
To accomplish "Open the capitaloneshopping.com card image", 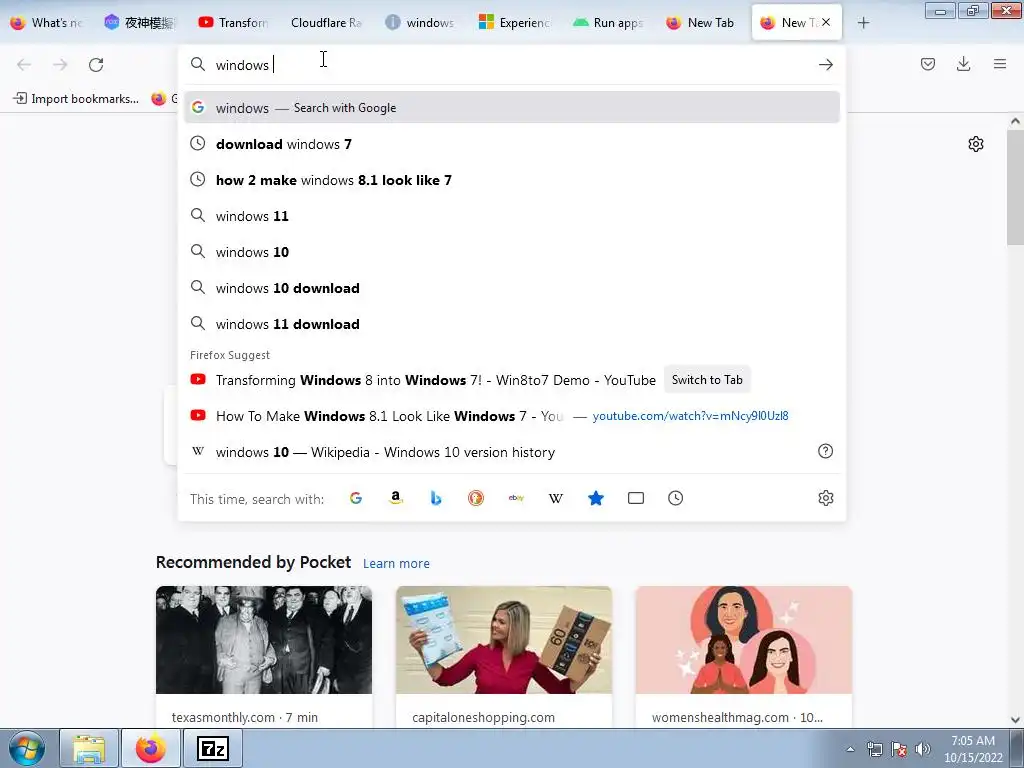I will point(504,640).
